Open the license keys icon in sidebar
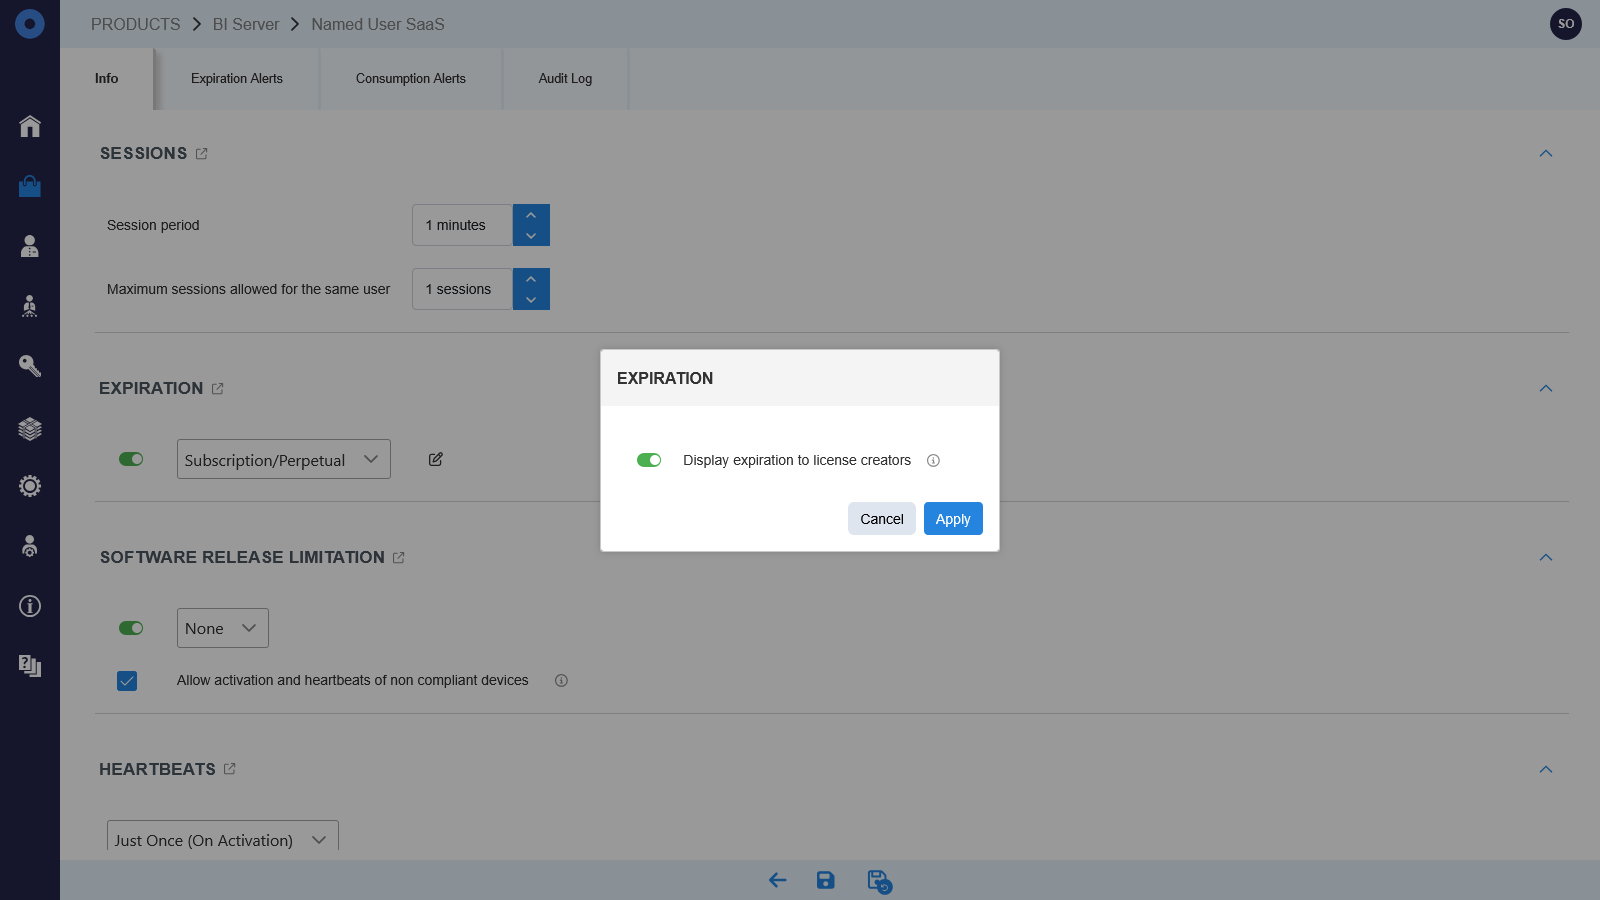This screenshot has height=900, width=1600. click(x=30, y=366)
